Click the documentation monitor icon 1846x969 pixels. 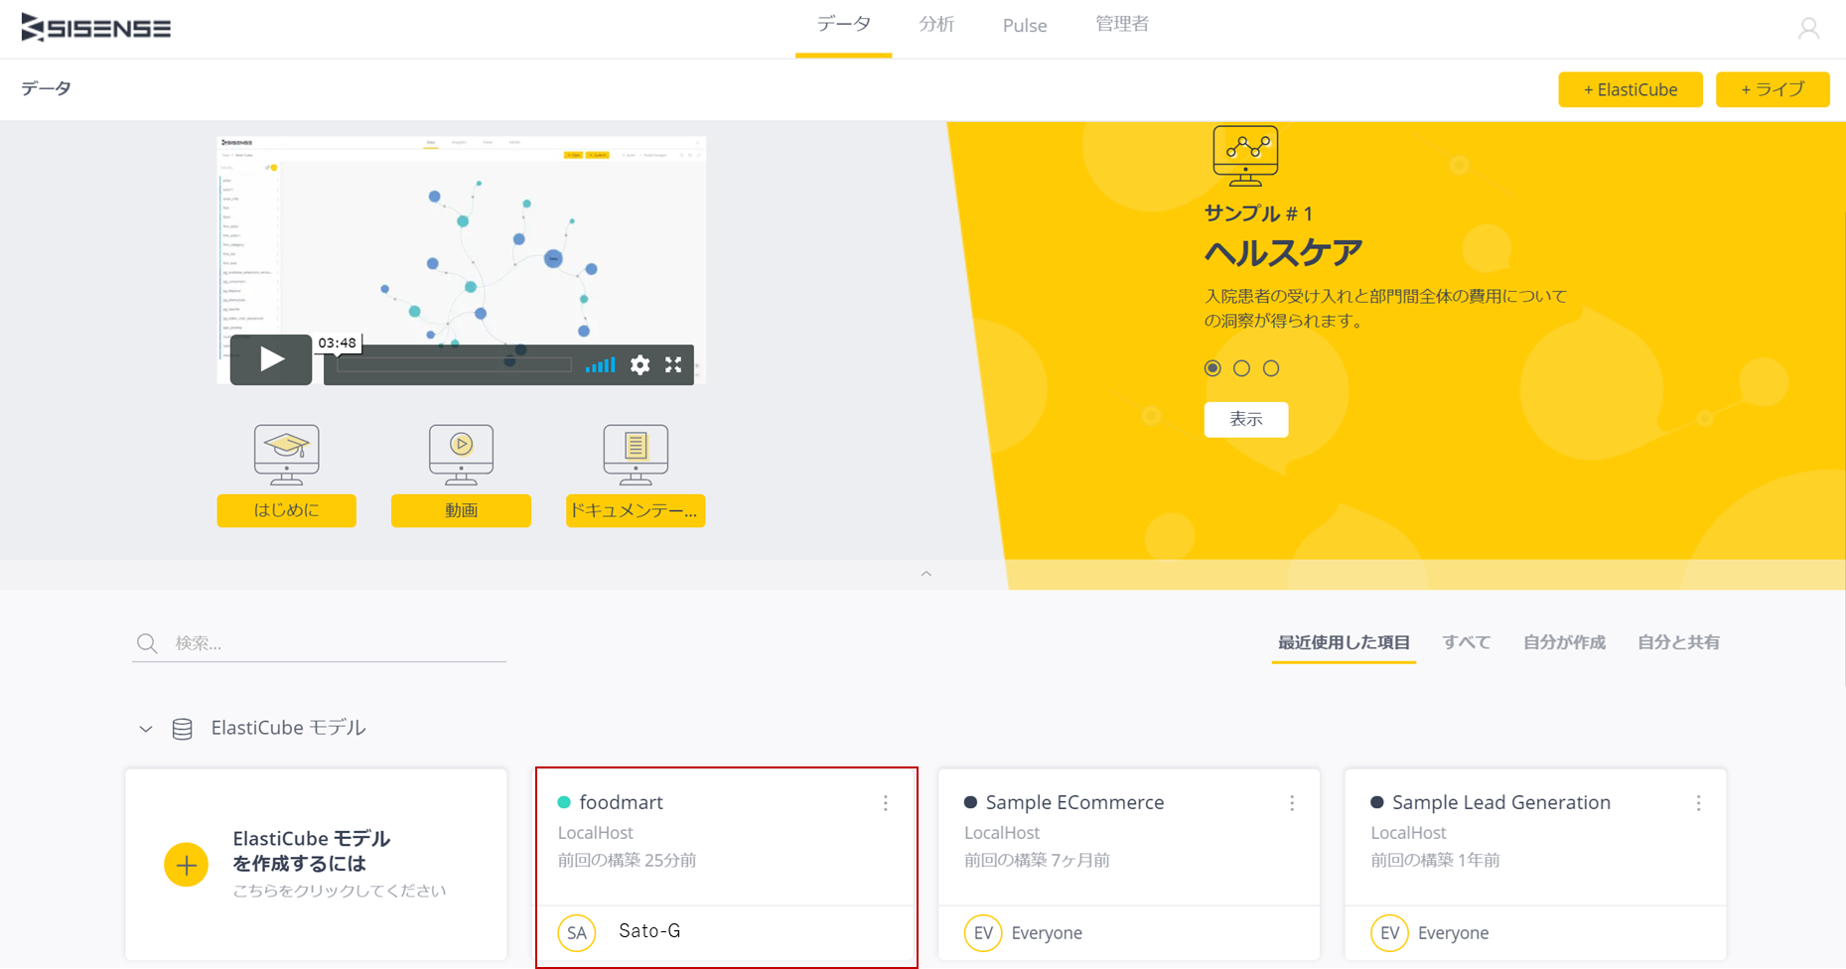(636, 454)
